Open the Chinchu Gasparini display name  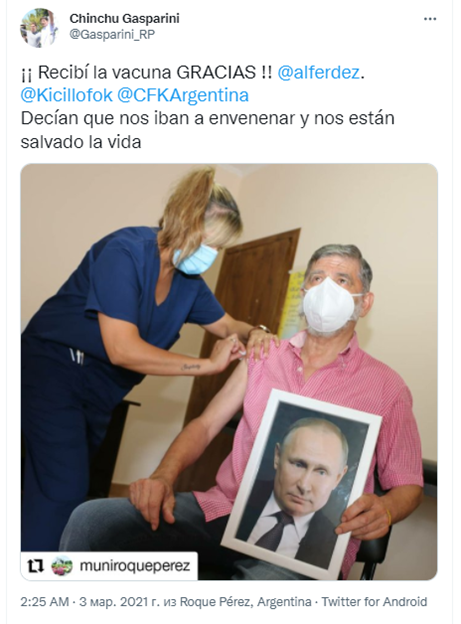pos(124,18)
